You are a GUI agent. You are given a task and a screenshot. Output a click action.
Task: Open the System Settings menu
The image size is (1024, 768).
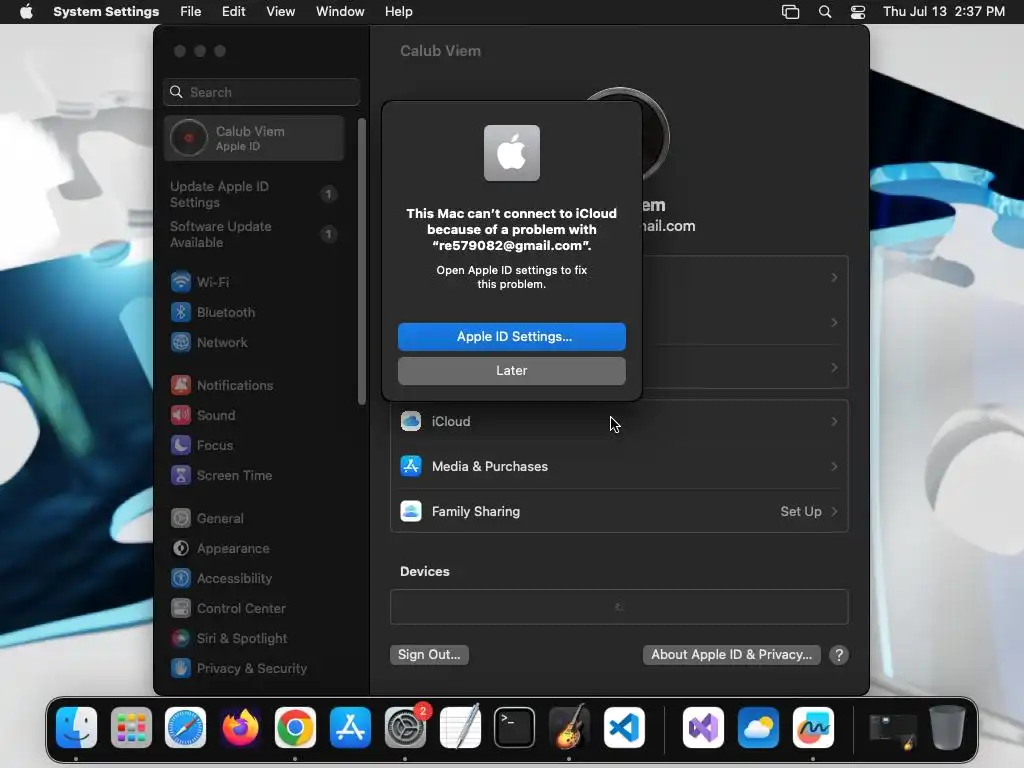(106, 12)
